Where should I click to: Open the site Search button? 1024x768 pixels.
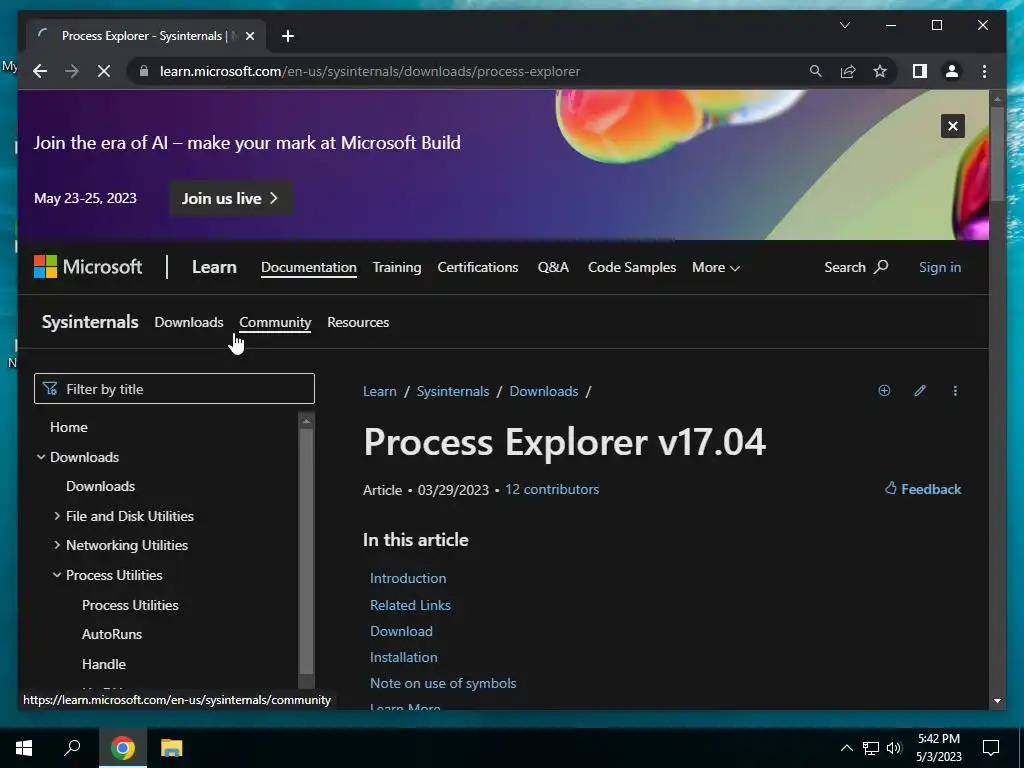[x=856, y=267]
